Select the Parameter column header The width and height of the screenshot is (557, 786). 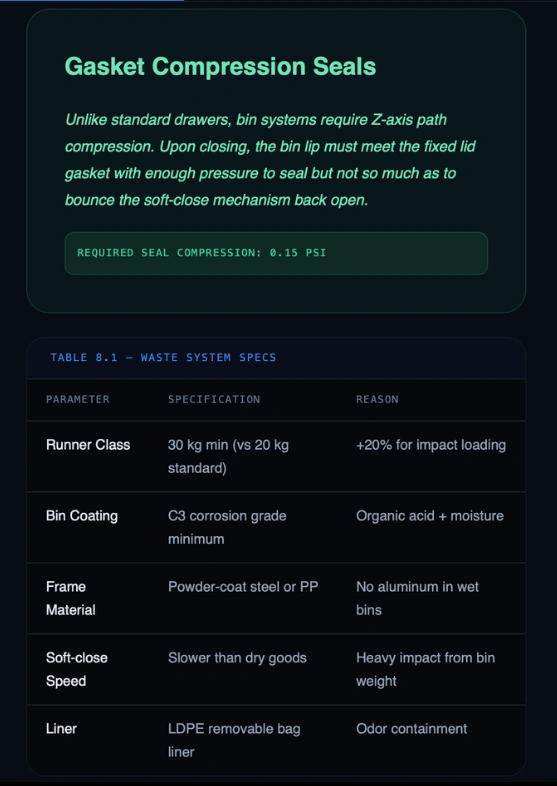(x=78, y=400)
